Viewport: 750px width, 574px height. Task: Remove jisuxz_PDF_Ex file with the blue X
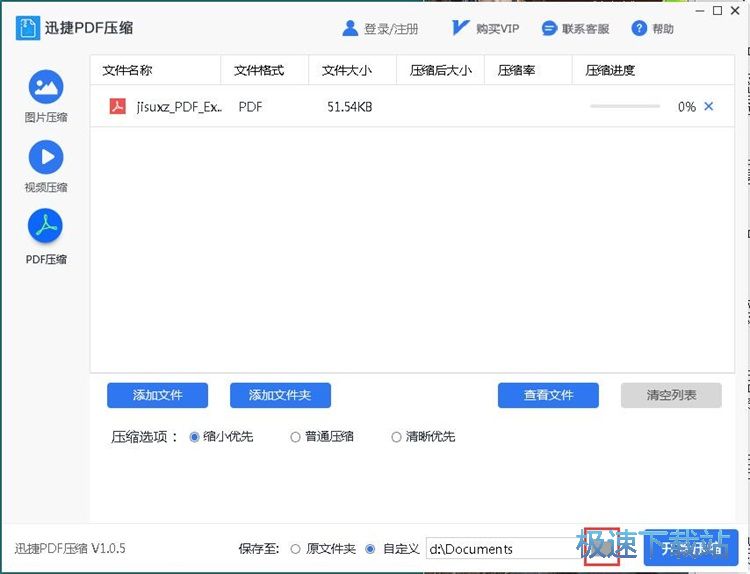click(709, 106)
